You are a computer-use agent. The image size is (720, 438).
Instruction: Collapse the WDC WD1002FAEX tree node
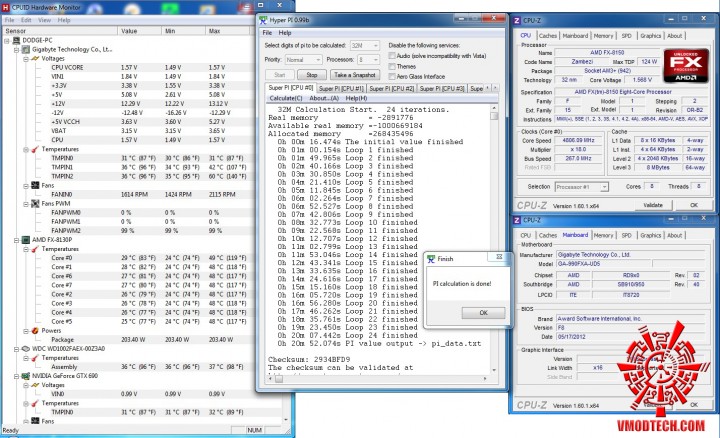coord(17,348)
